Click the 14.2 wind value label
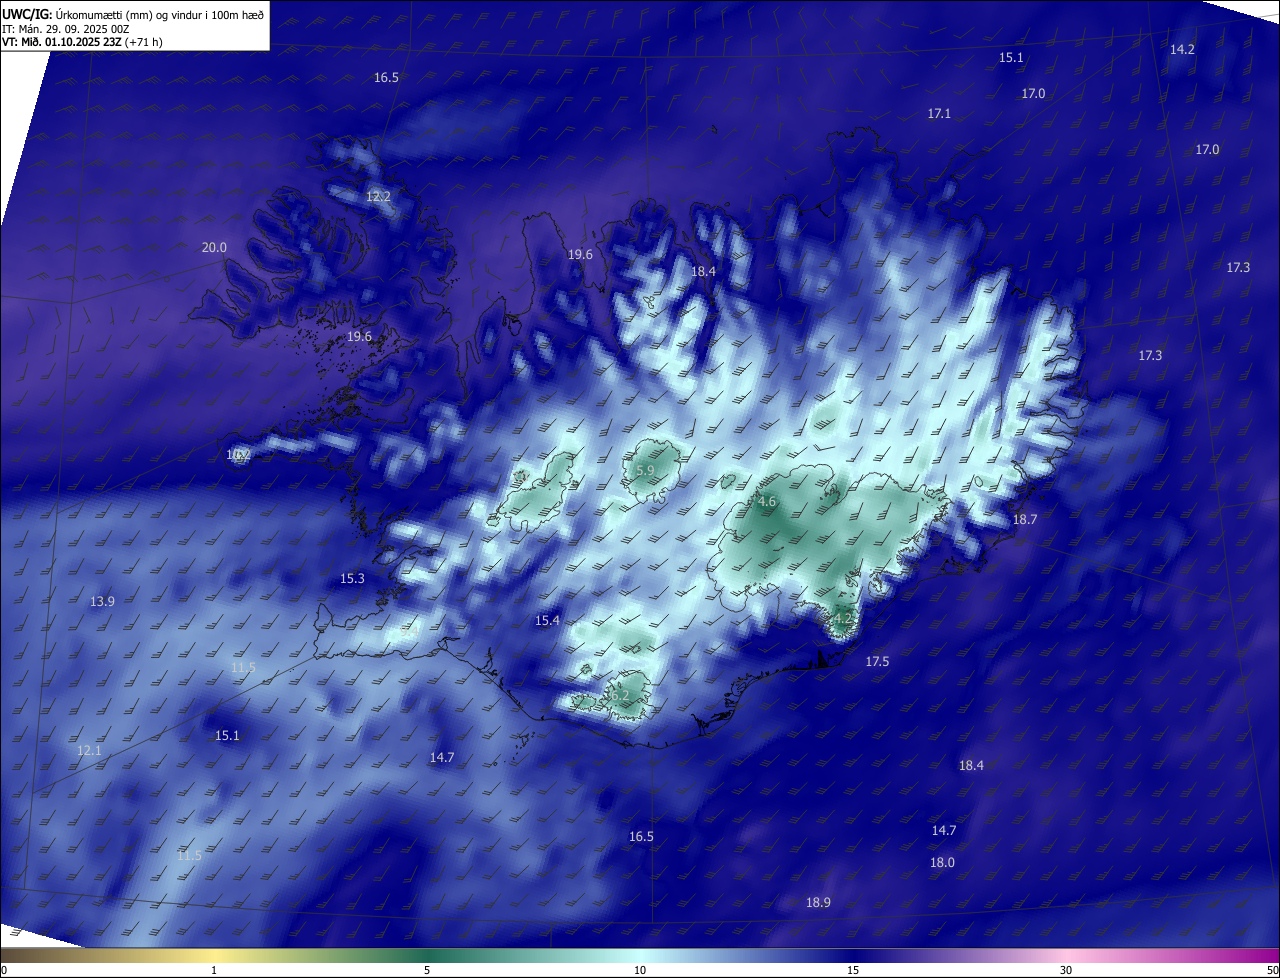 pos(1182,49)
